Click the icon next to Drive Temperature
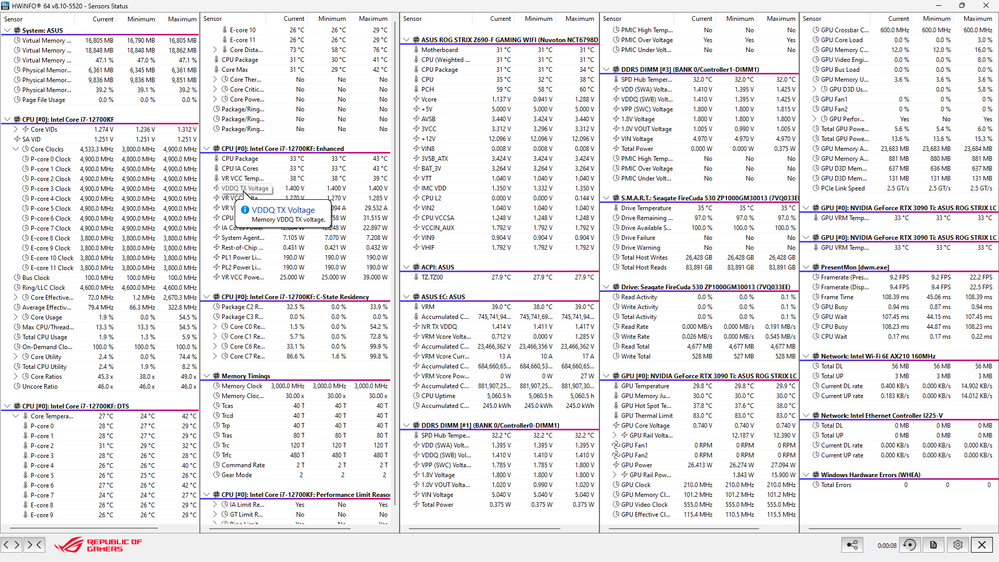999x562 pixels. pyautogui.click(x=616, y=208)
